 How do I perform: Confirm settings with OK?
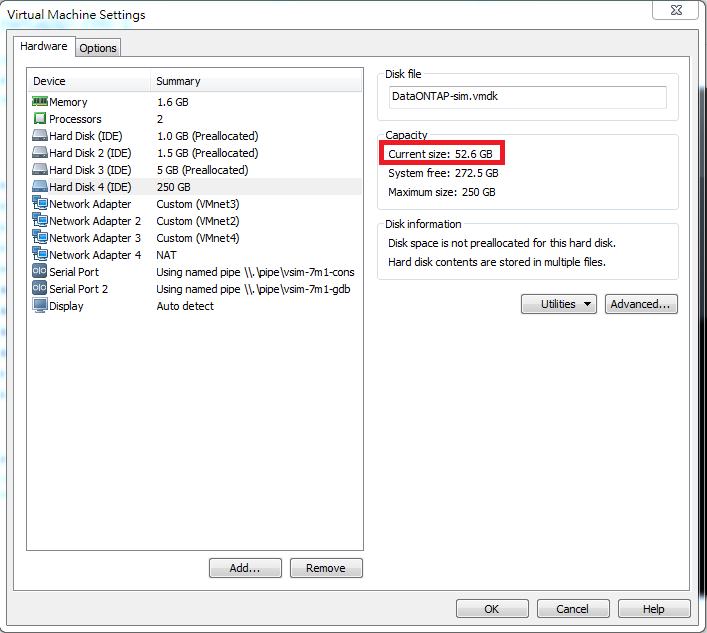click(492, 609)
